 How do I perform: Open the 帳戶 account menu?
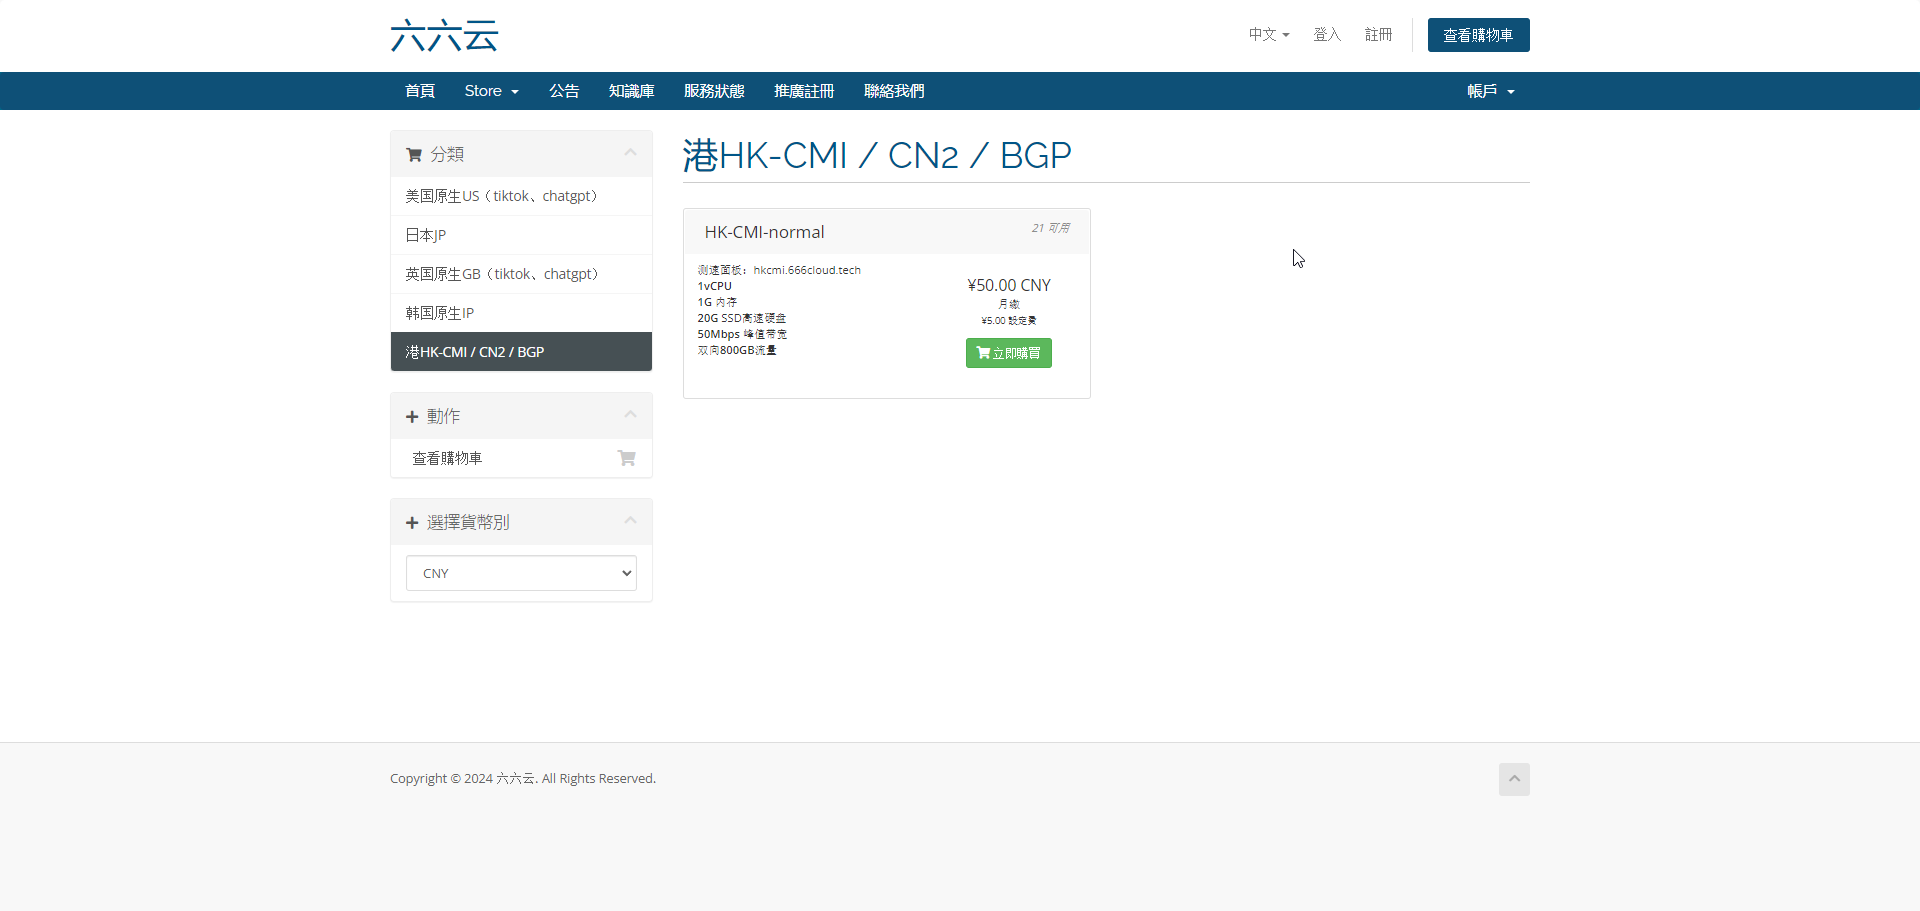[x=1490, y=91]
